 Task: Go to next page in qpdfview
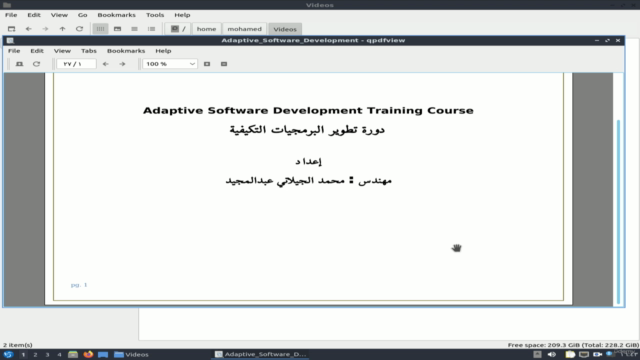tap(122, 64)
